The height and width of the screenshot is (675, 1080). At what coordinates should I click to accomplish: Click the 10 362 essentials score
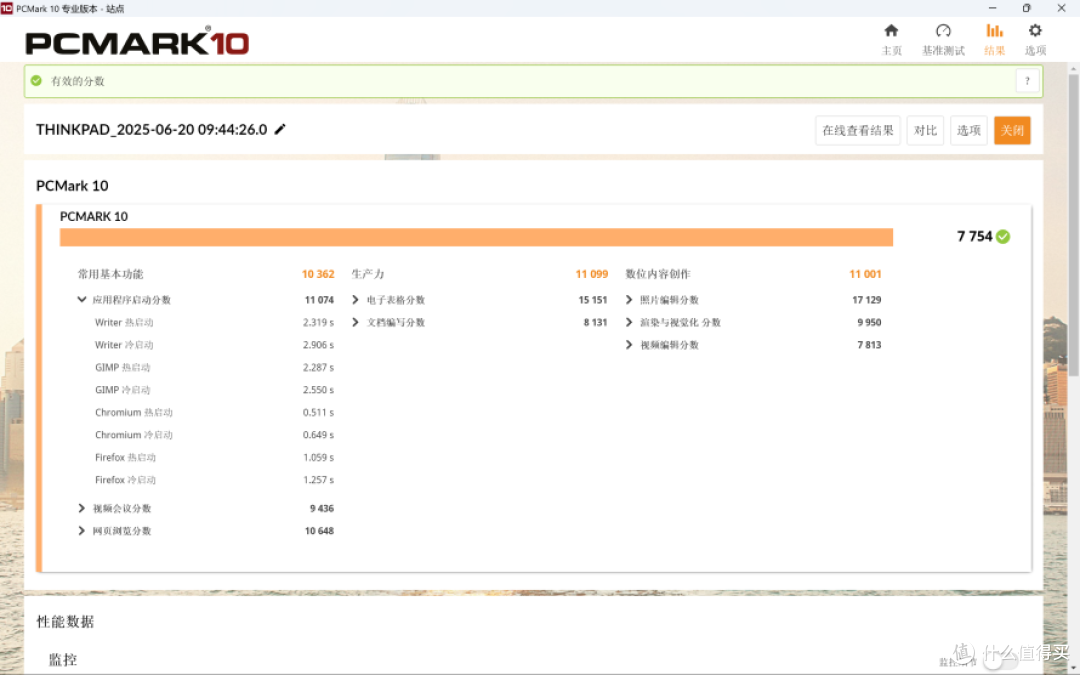318,274
